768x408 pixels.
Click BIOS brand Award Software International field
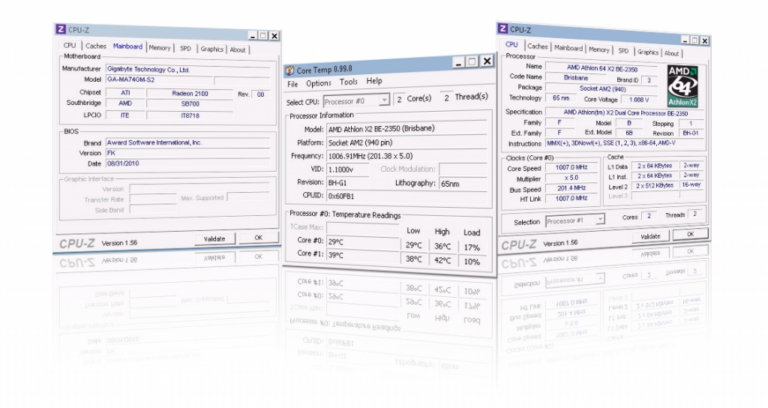188,143
